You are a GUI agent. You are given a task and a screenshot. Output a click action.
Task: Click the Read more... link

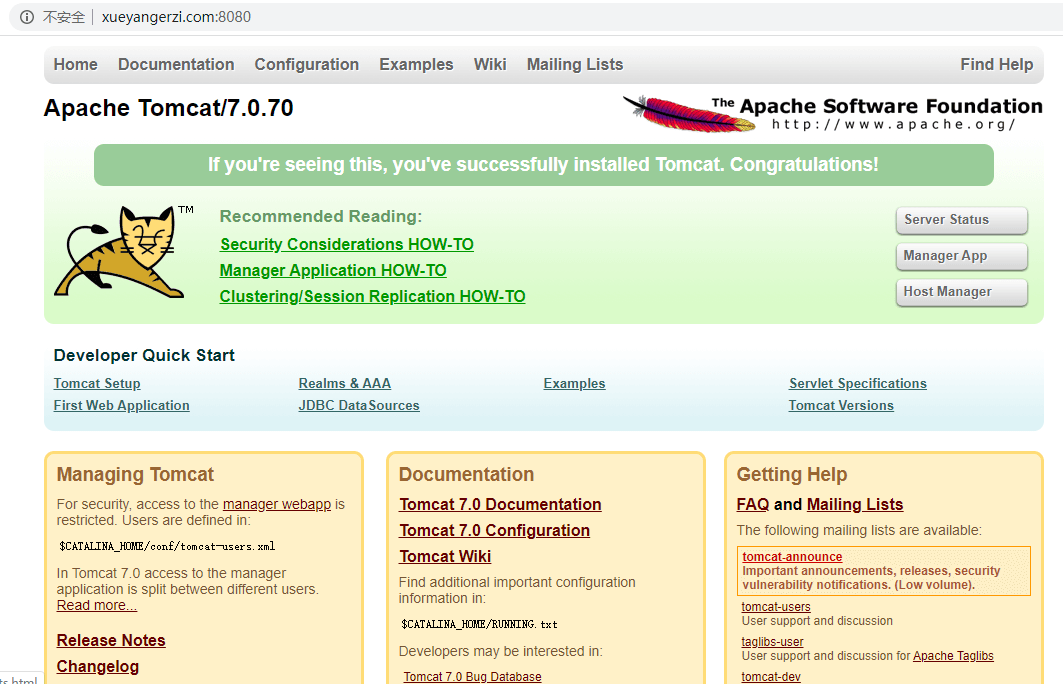[96, 605]
